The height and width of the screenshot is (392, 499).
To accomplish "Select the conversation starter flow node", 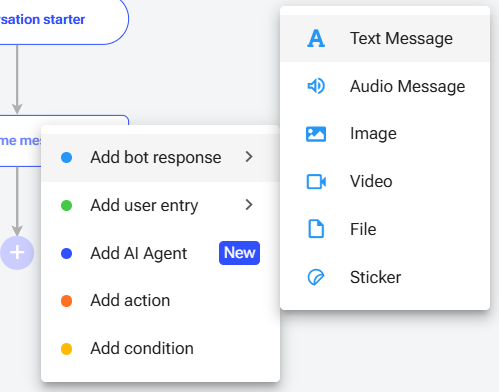I will point(64,21).
